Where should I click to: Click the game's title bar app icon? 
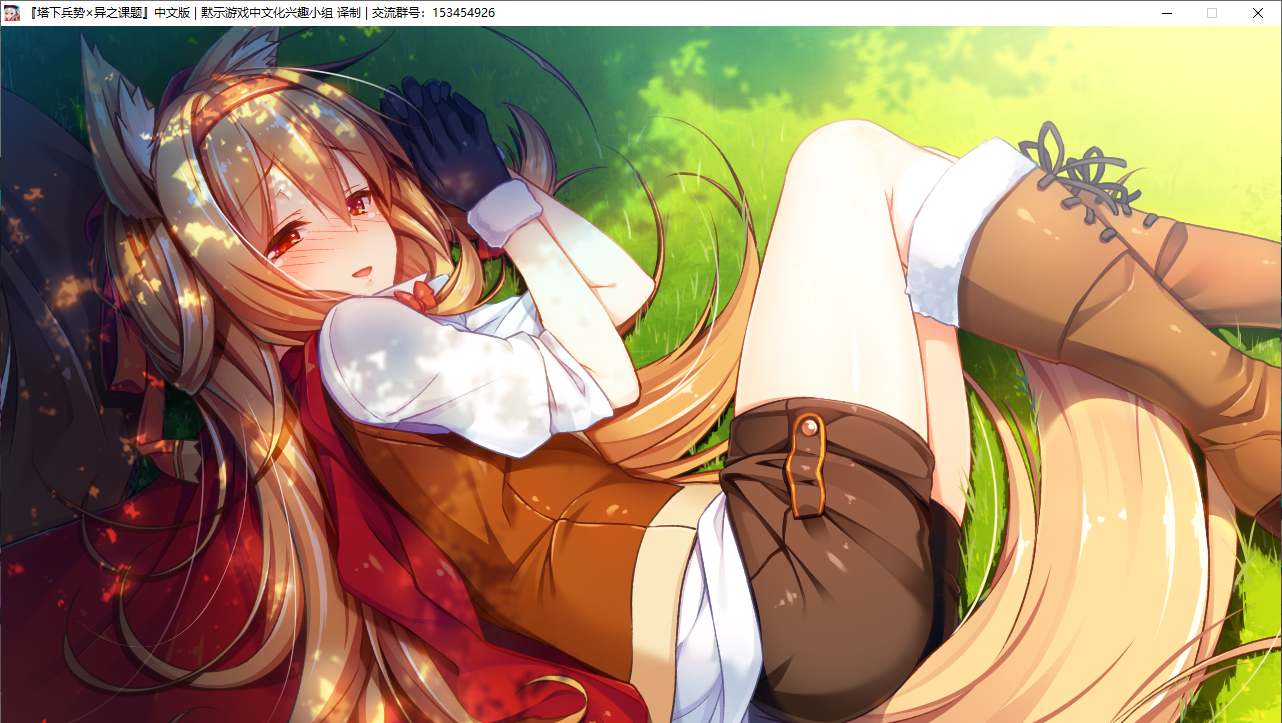pyautogui.click(x=13, y=13)
